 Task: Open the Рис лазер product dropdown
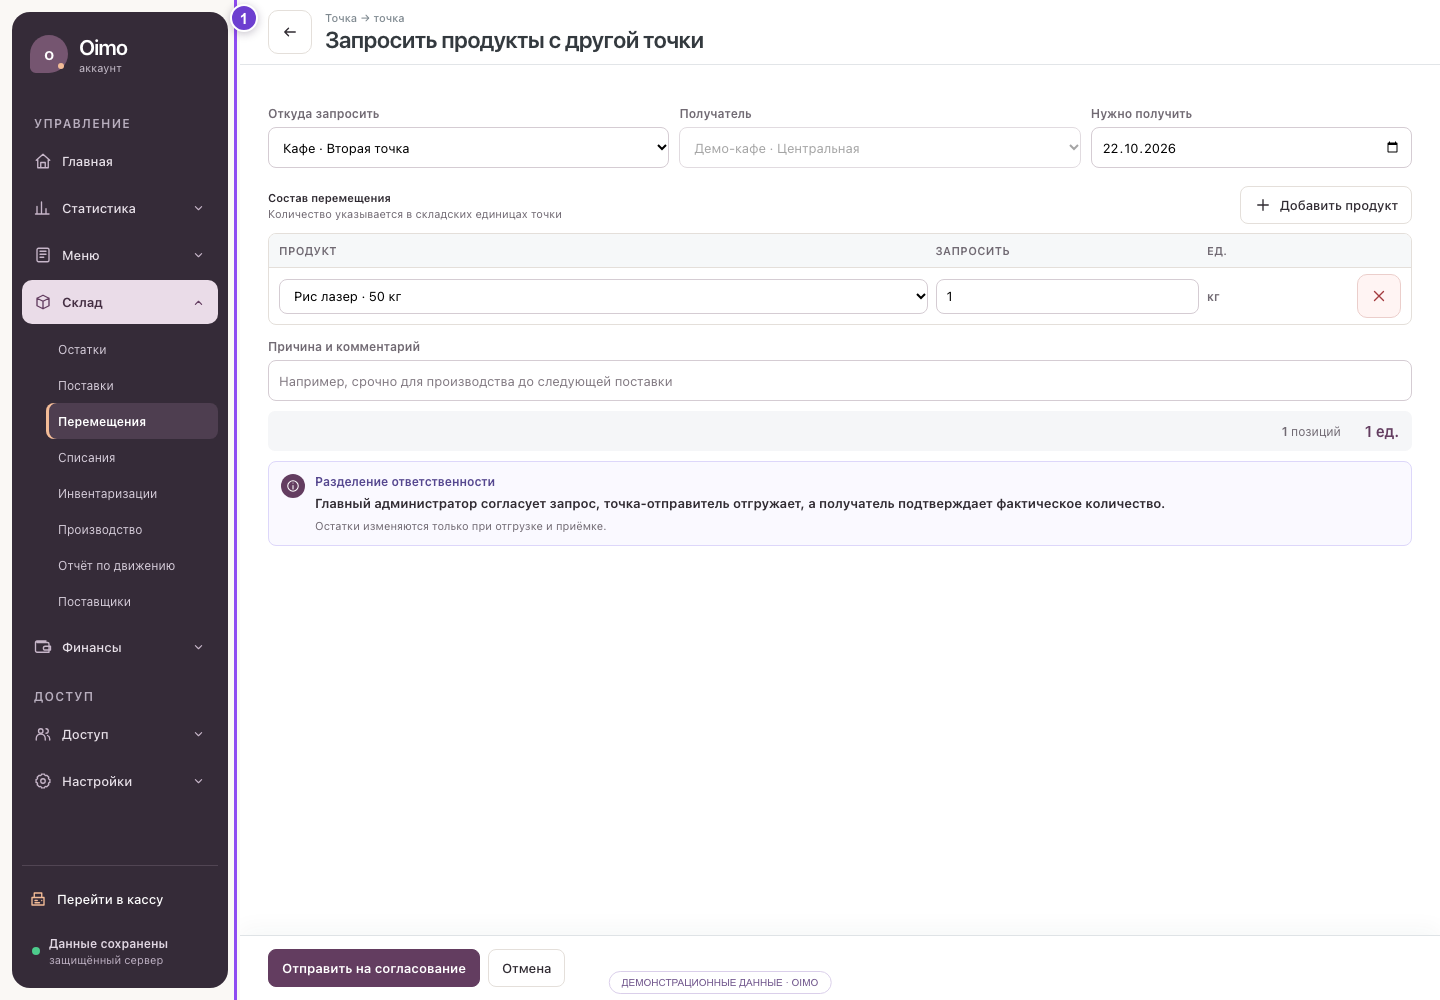pyautogui.click(x=604, y=296)
